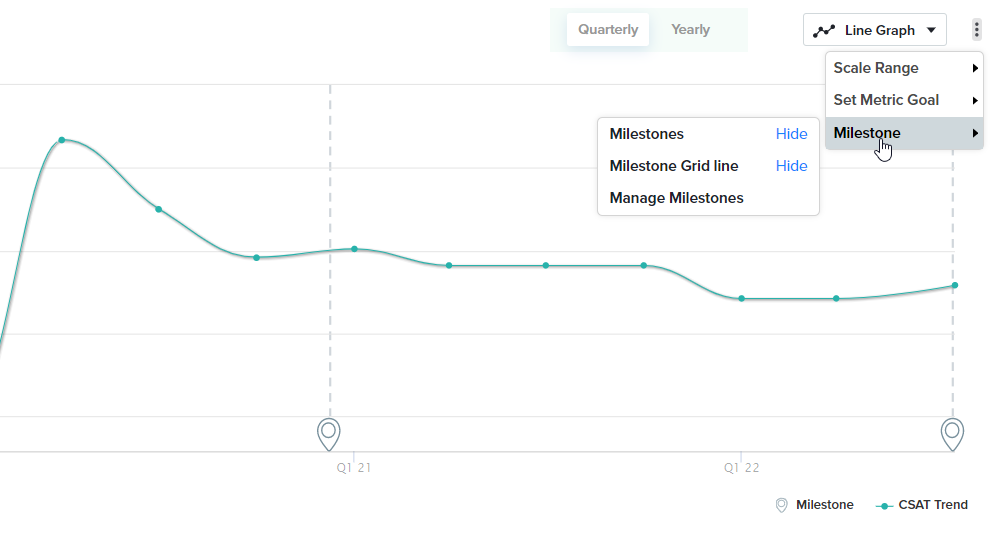Click the three-dot more options icon
The width and height of the screenshot is (996, 534).
pos(976,30)
